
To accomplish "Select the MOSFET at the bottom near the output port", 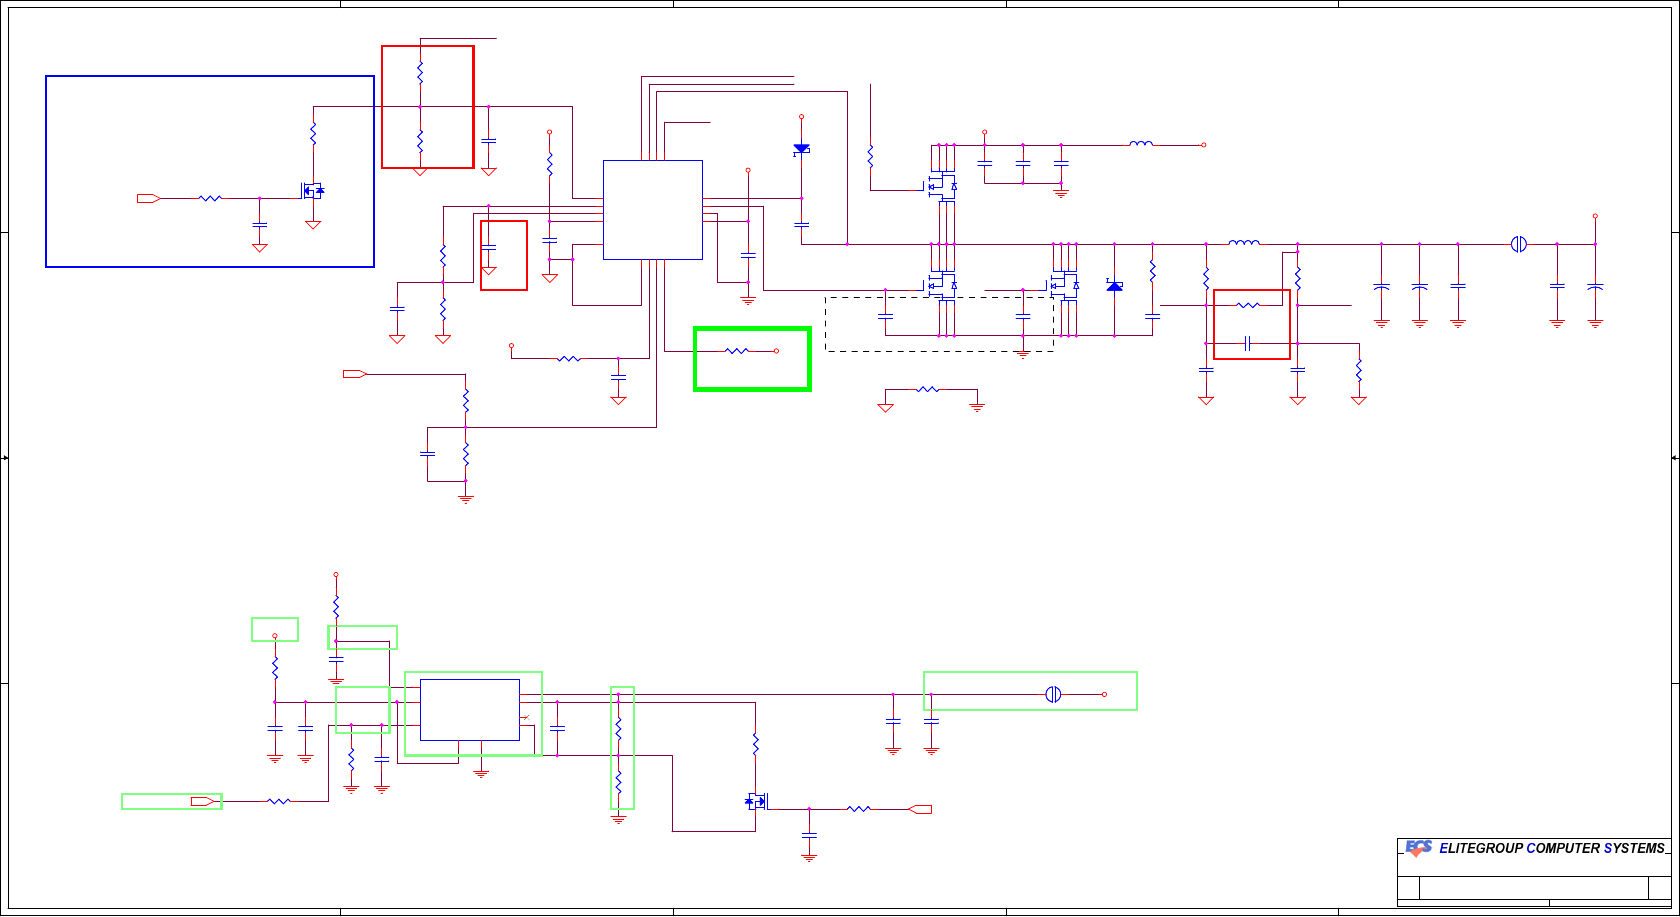I will 756,801.
